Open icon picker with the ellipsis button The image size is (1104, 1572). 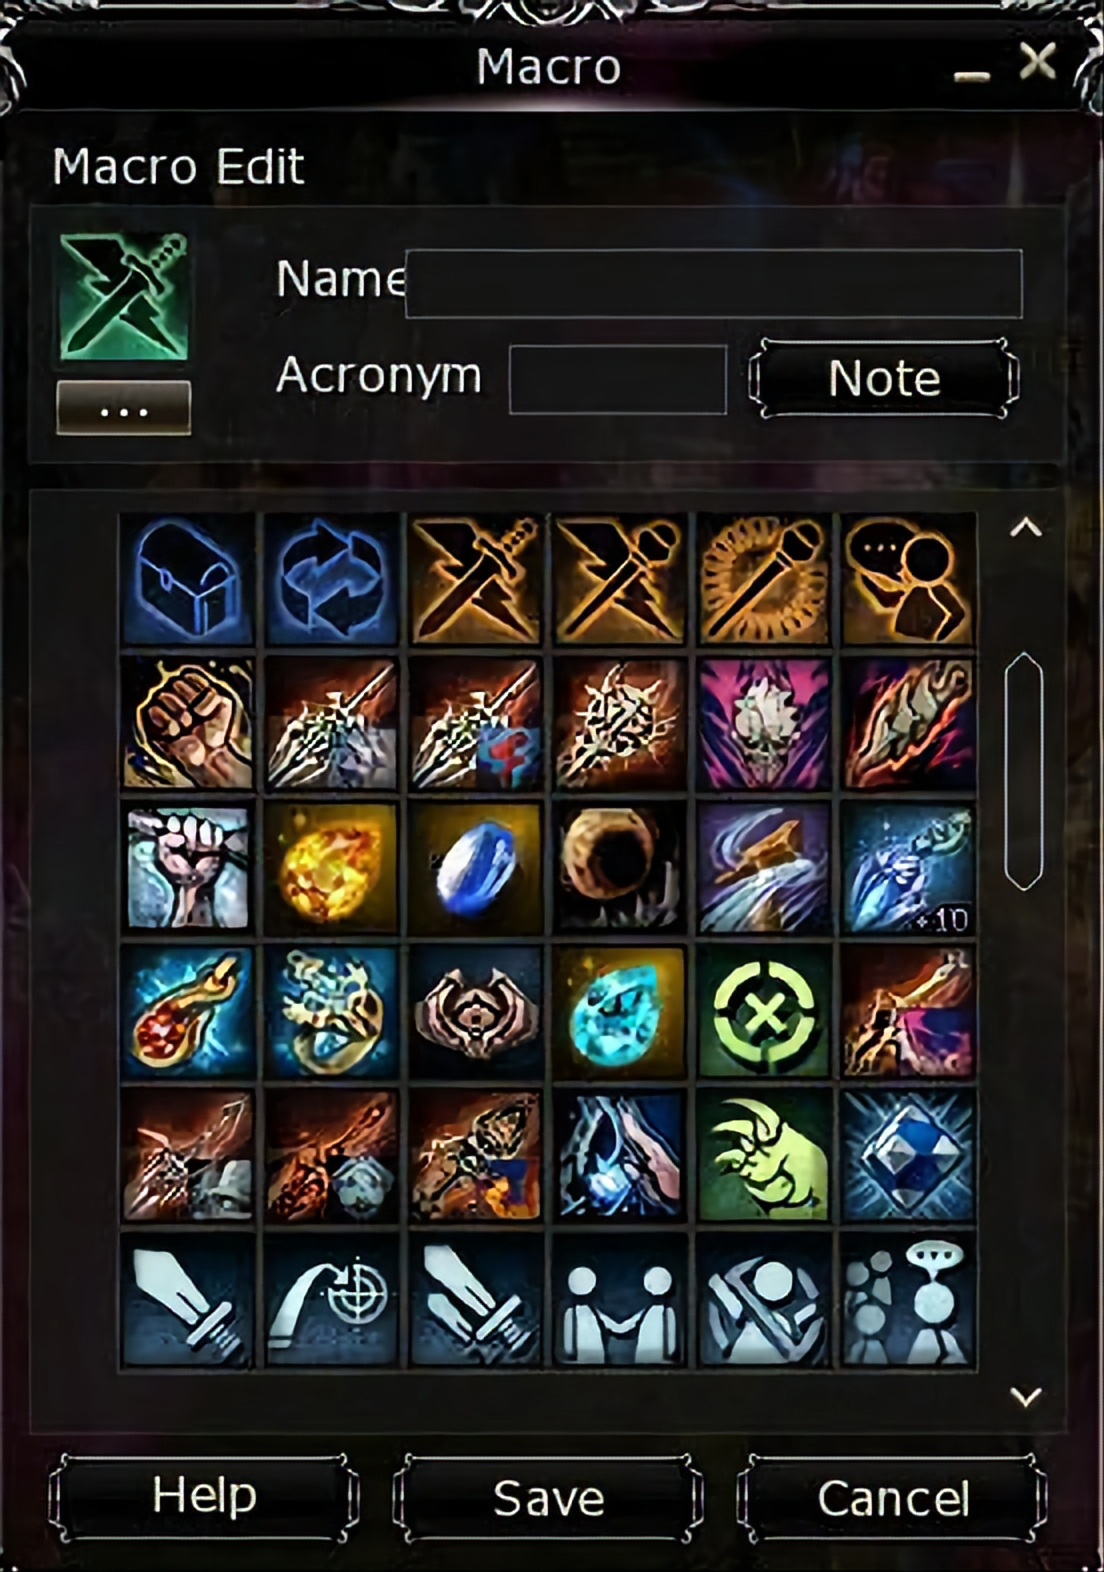[124, 408]
